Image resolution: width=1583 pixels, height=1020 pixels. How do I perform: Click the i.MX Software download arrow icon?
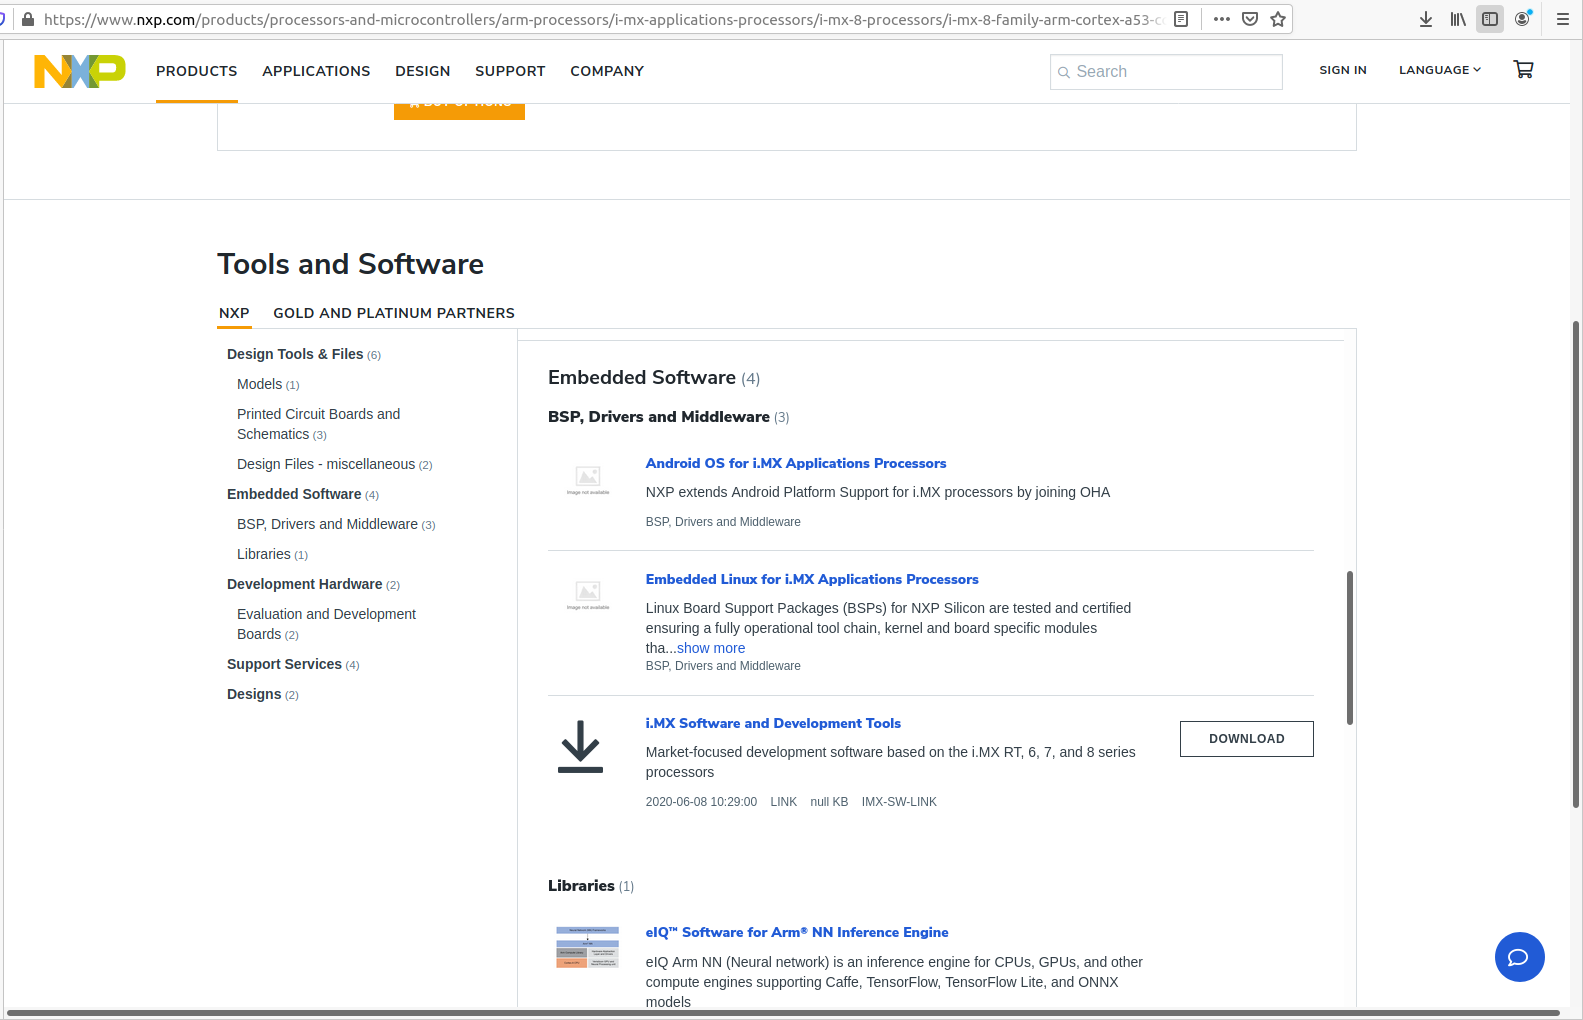(580, 747)
